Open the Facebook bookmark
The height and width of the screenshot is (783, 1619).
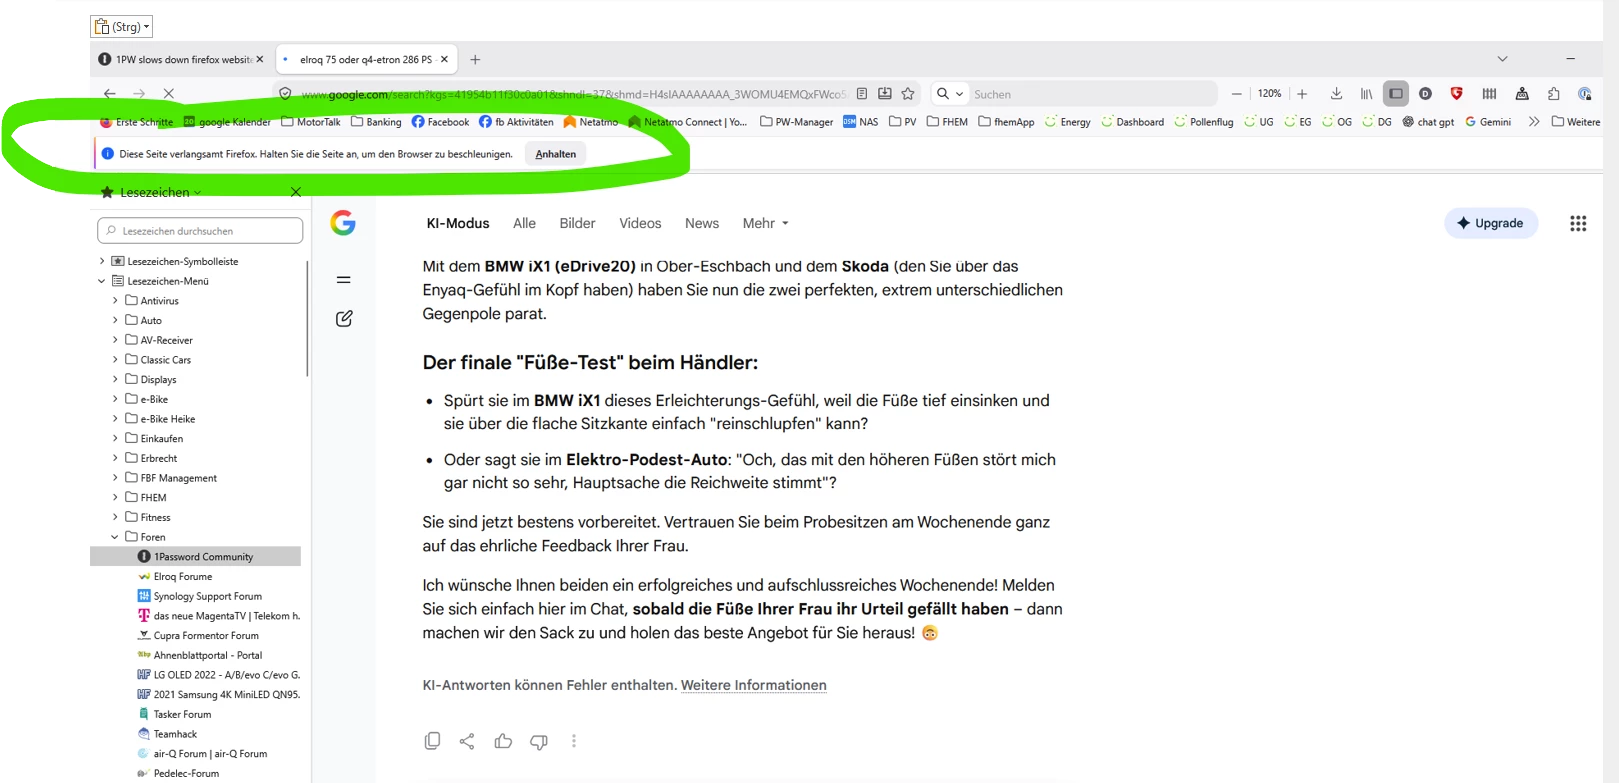coord(441,122)
